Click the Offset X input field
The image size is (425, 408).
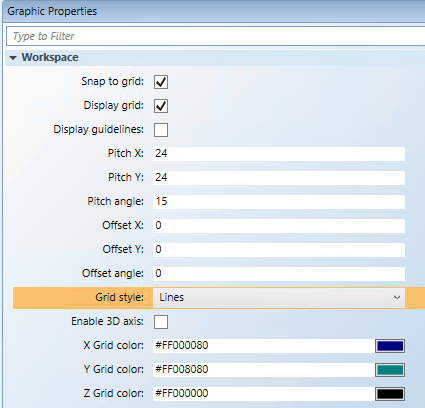pos(279,226)
